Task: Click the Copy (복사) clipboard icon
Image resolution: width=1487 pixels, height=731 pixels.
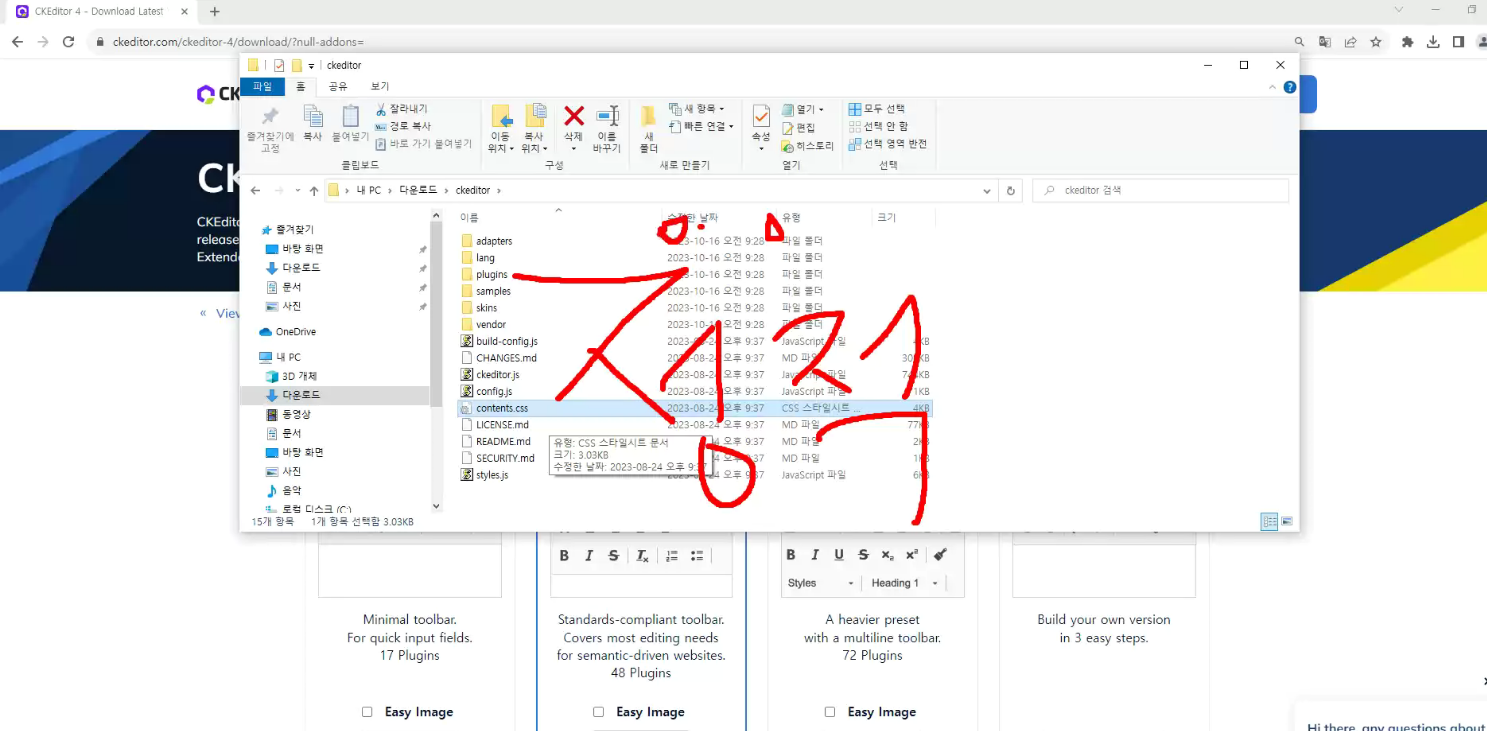Action: 313,117
